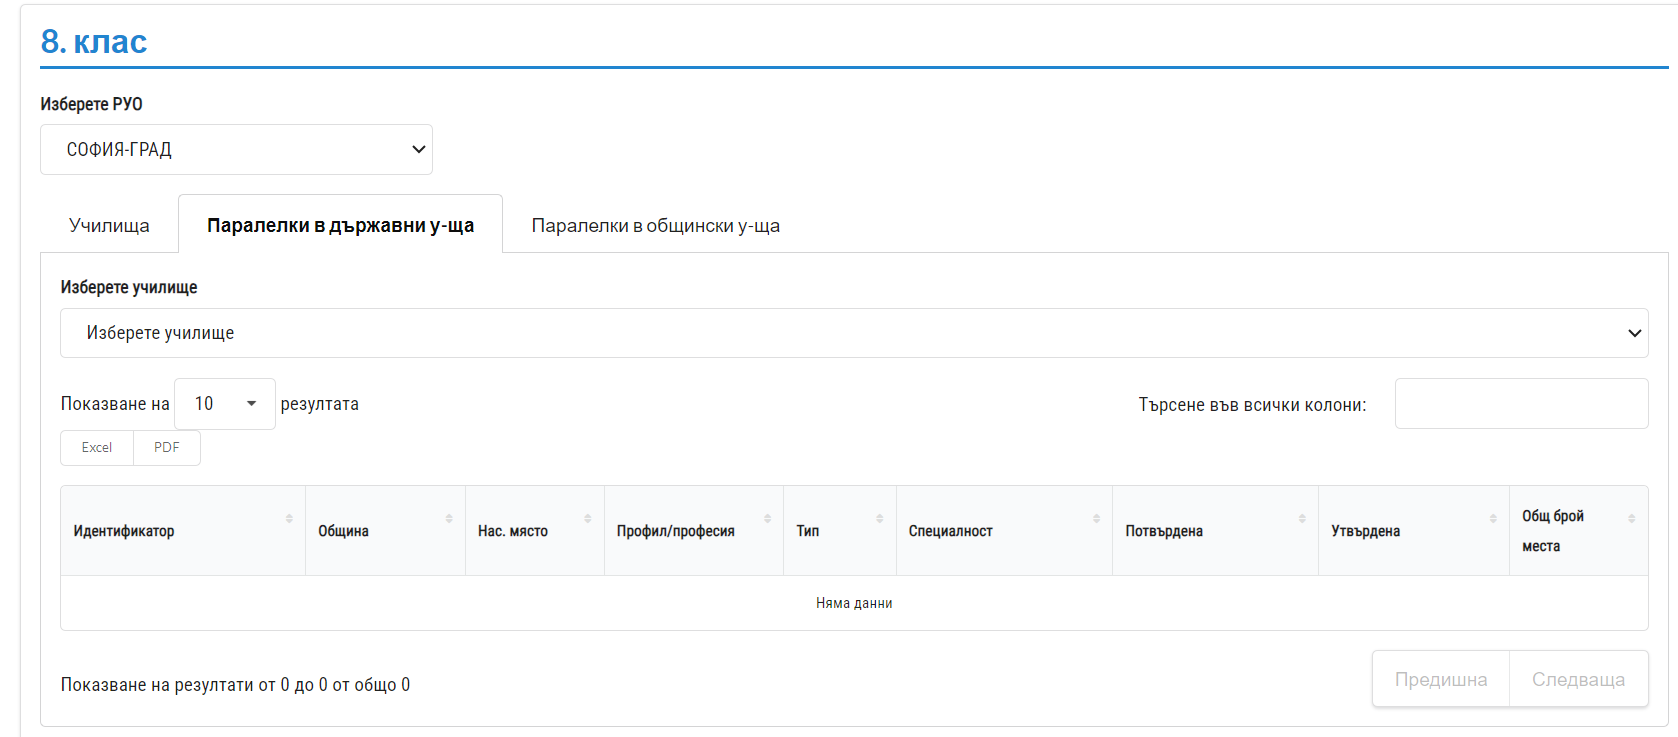Click sort icon in Тип column
This screenshot has height=737, width=1678.
click(x=880, y=519)
